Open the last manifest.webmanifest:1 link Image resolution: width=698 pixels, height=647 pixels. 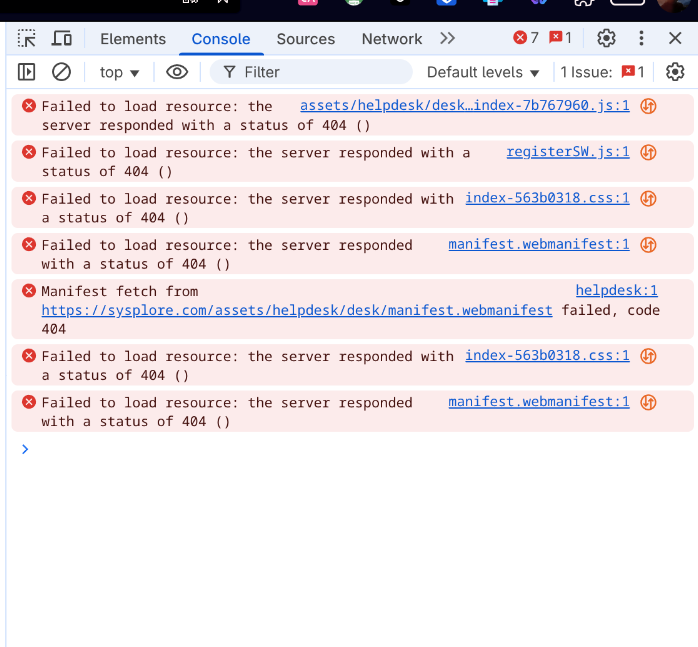click(539, 402)
